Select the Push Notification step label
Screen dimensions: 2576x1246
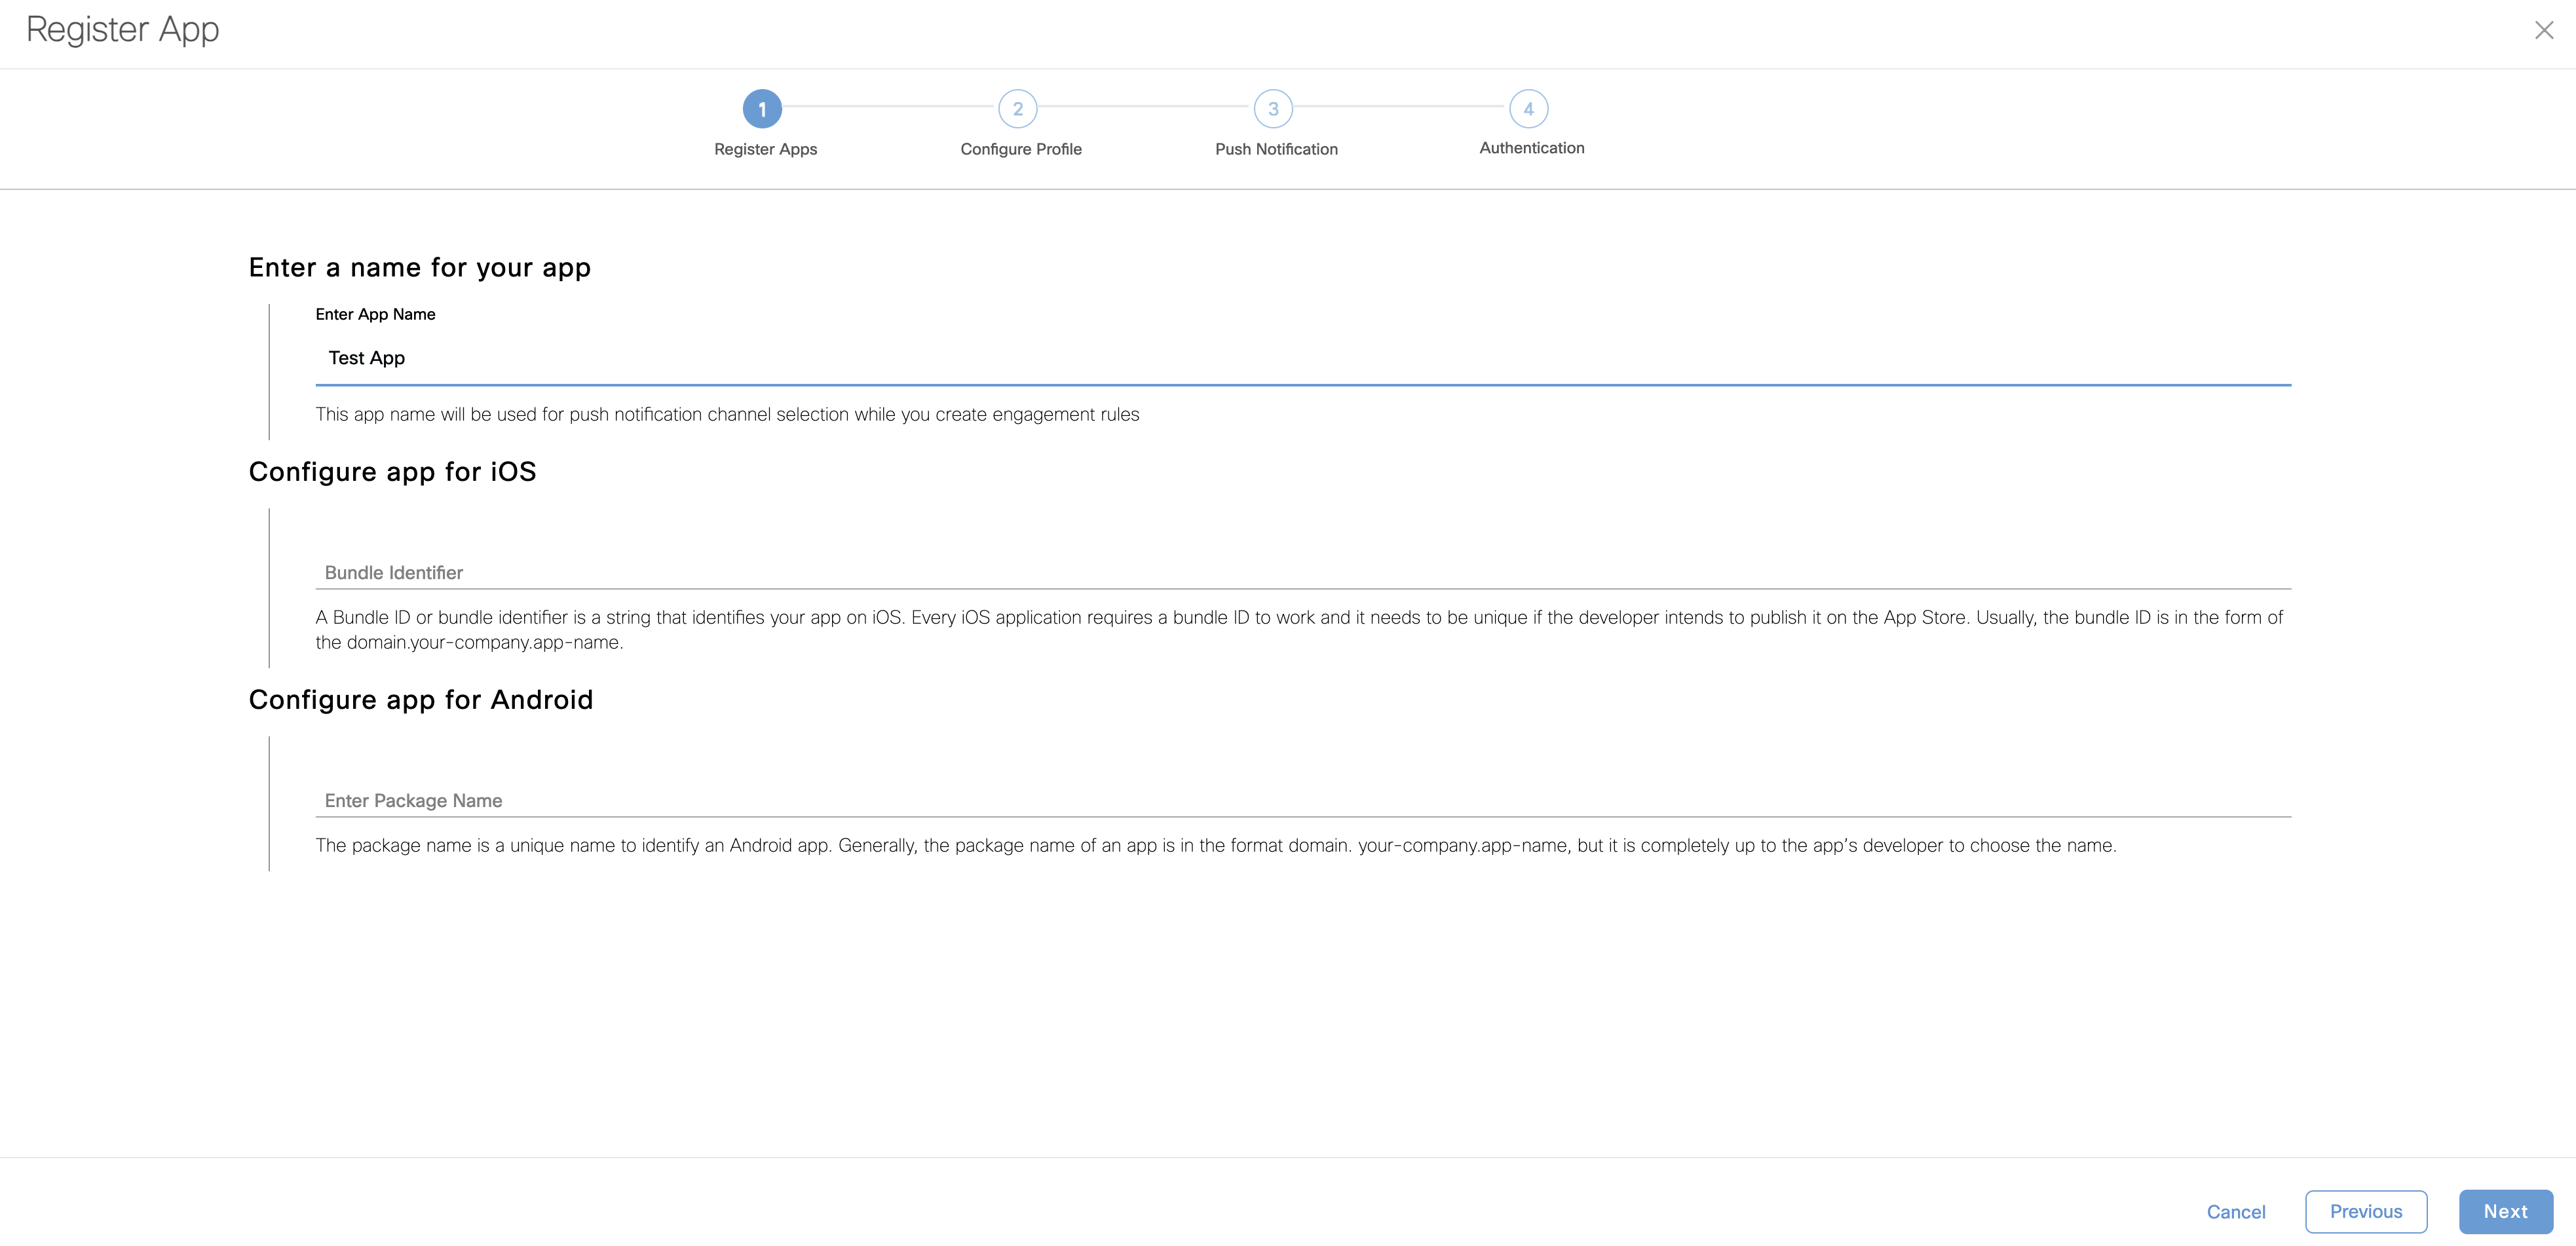pyautogui.click(x=1276, y=149)
